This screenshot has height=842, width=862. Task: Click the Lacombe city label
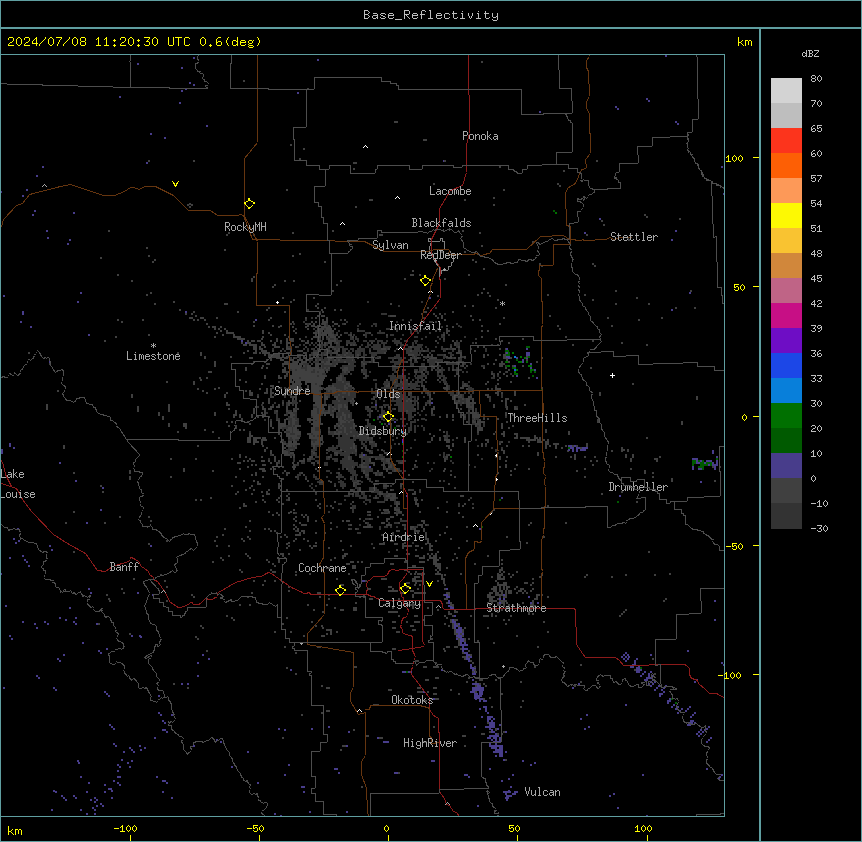click(x=450, y=191)
